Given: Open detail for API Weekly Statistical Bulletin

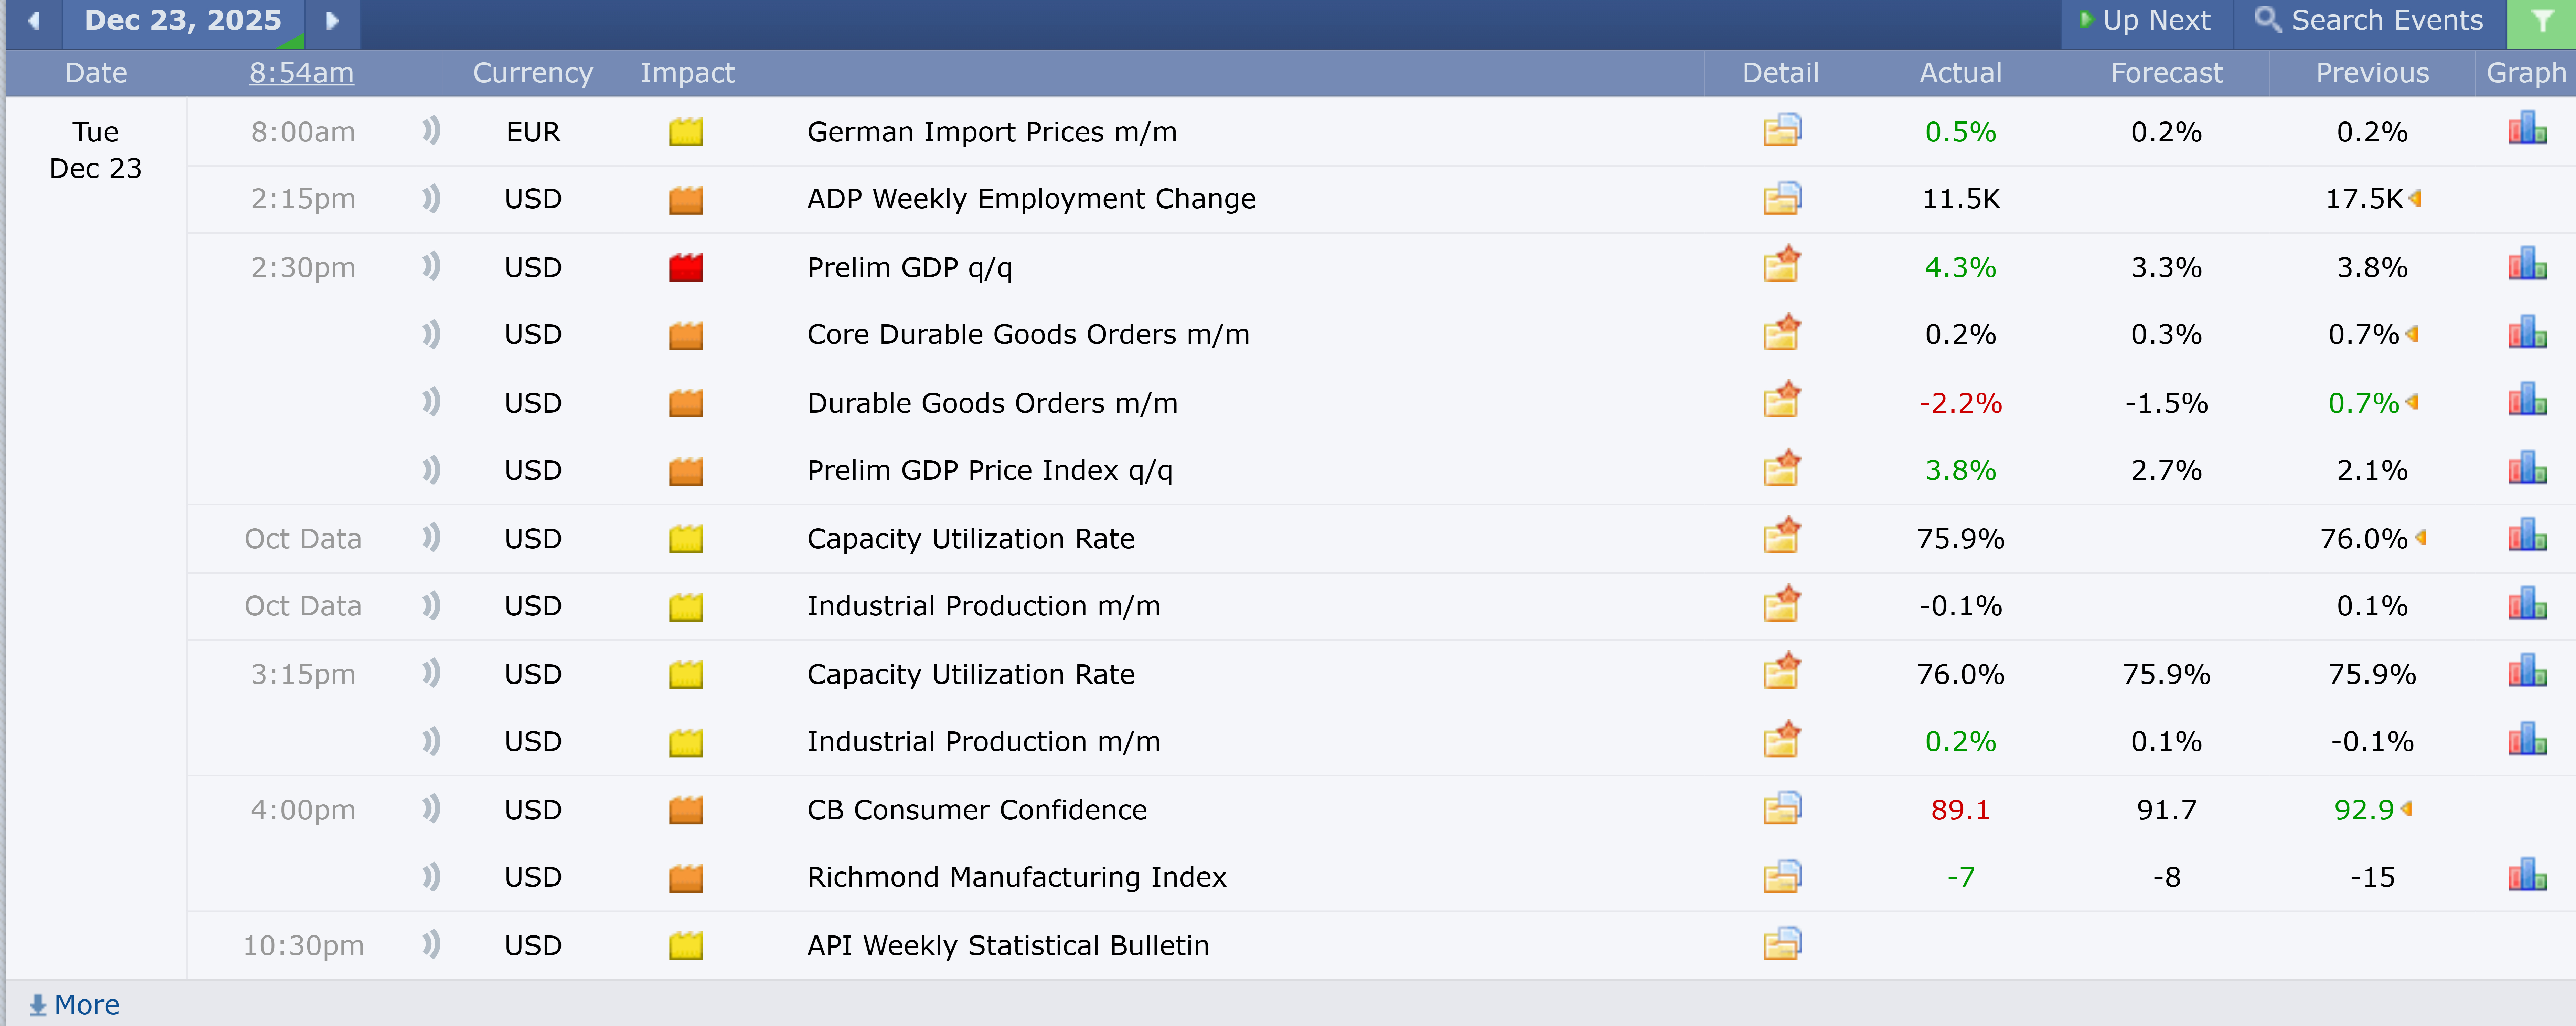Looking at the screenshot, I should point(1781,944).
